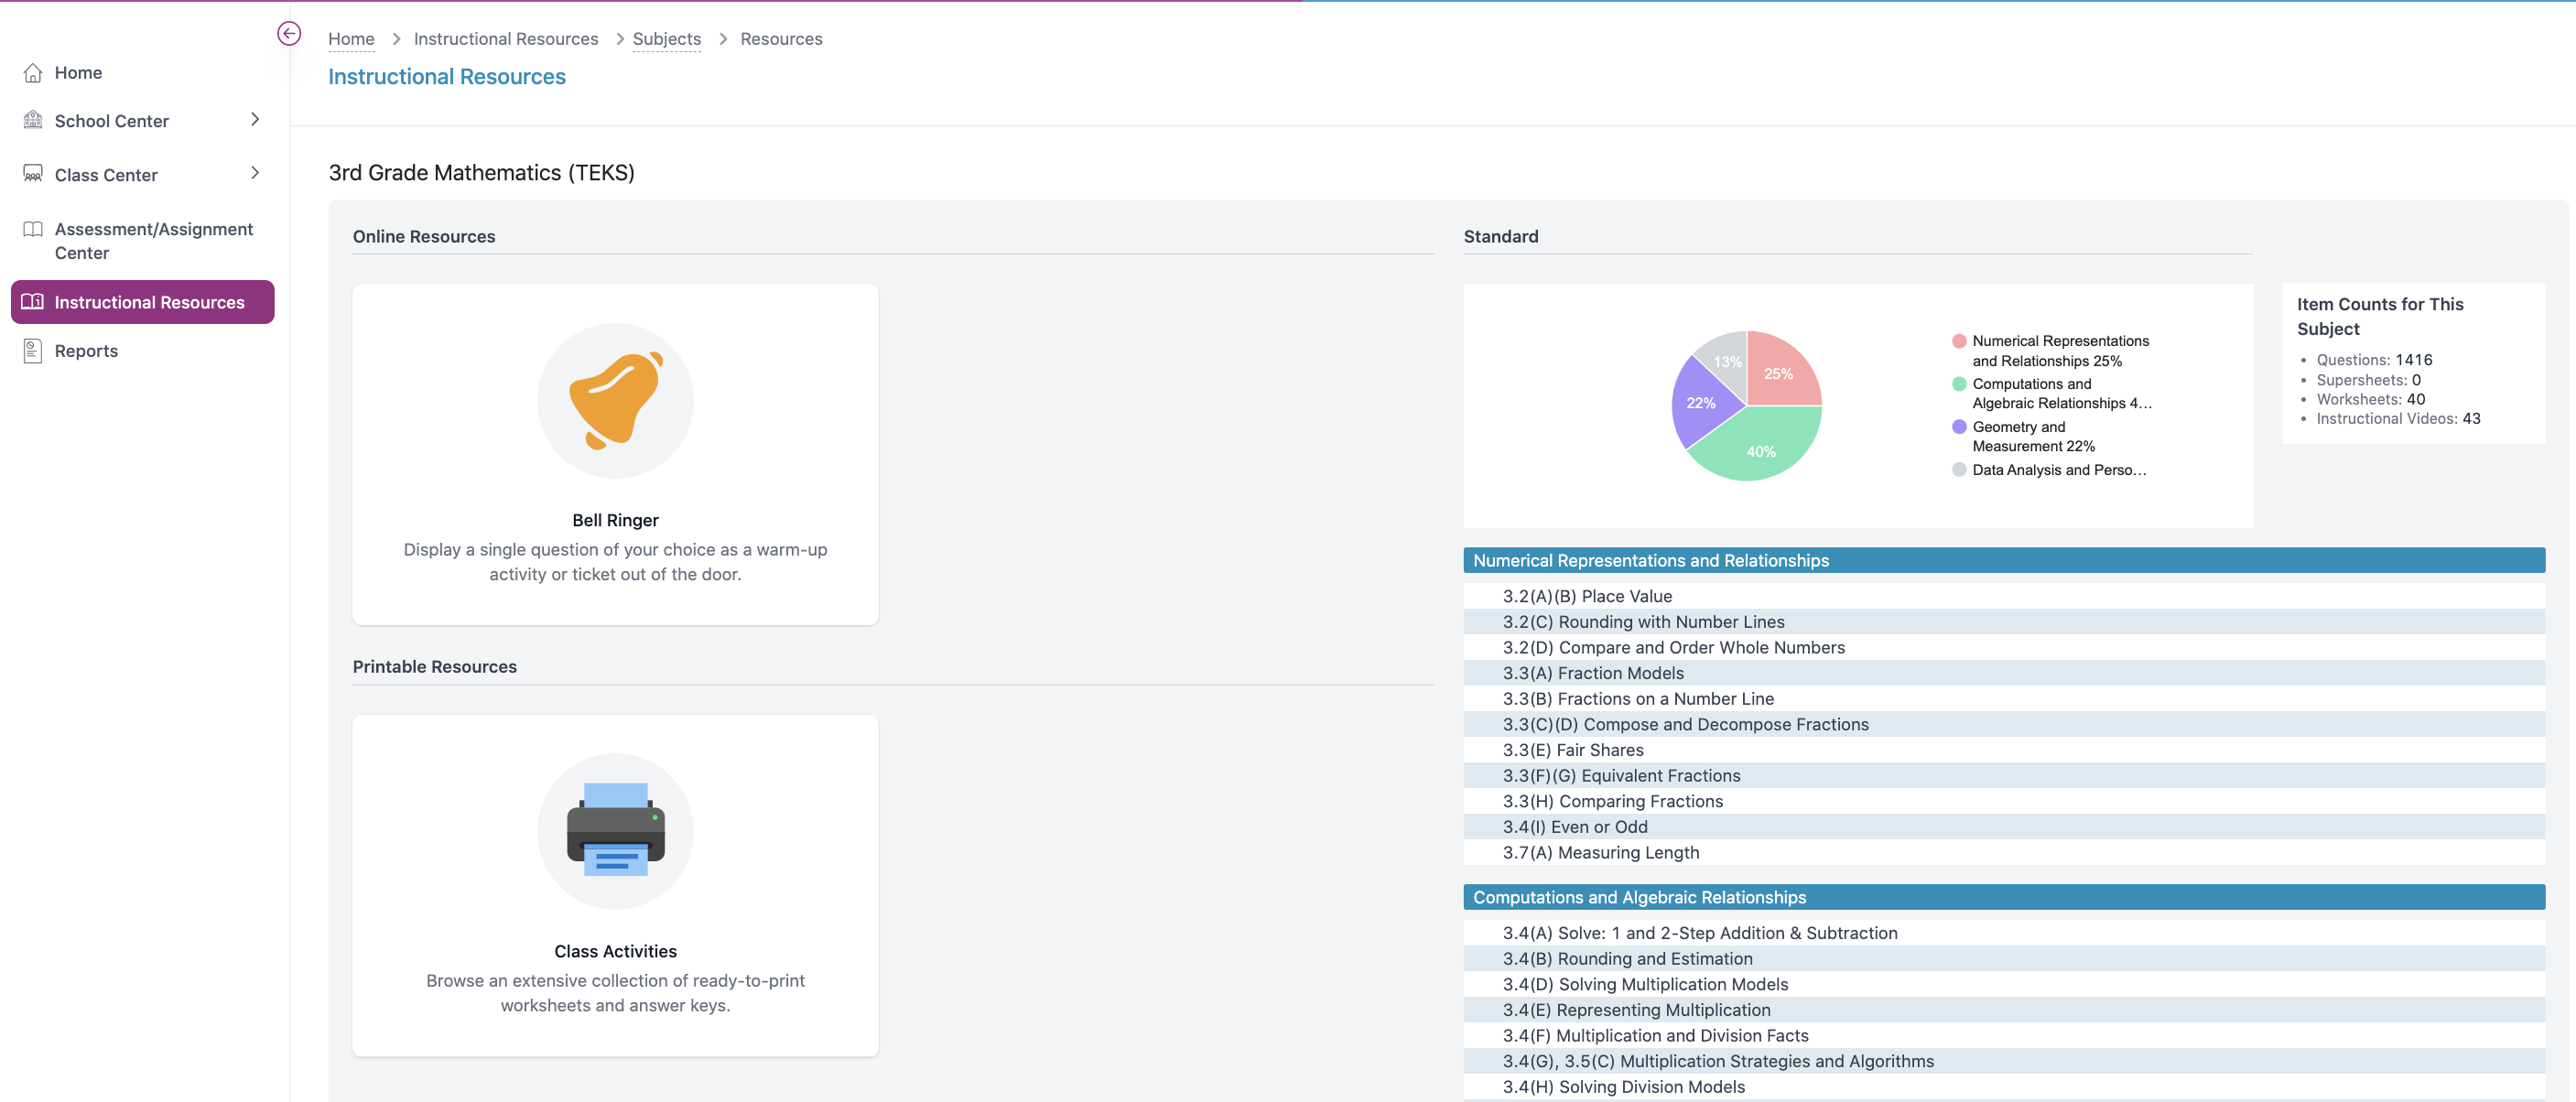Select Instructional Resources menu item
2576x1102 pixels.
[x=143, y=302]
